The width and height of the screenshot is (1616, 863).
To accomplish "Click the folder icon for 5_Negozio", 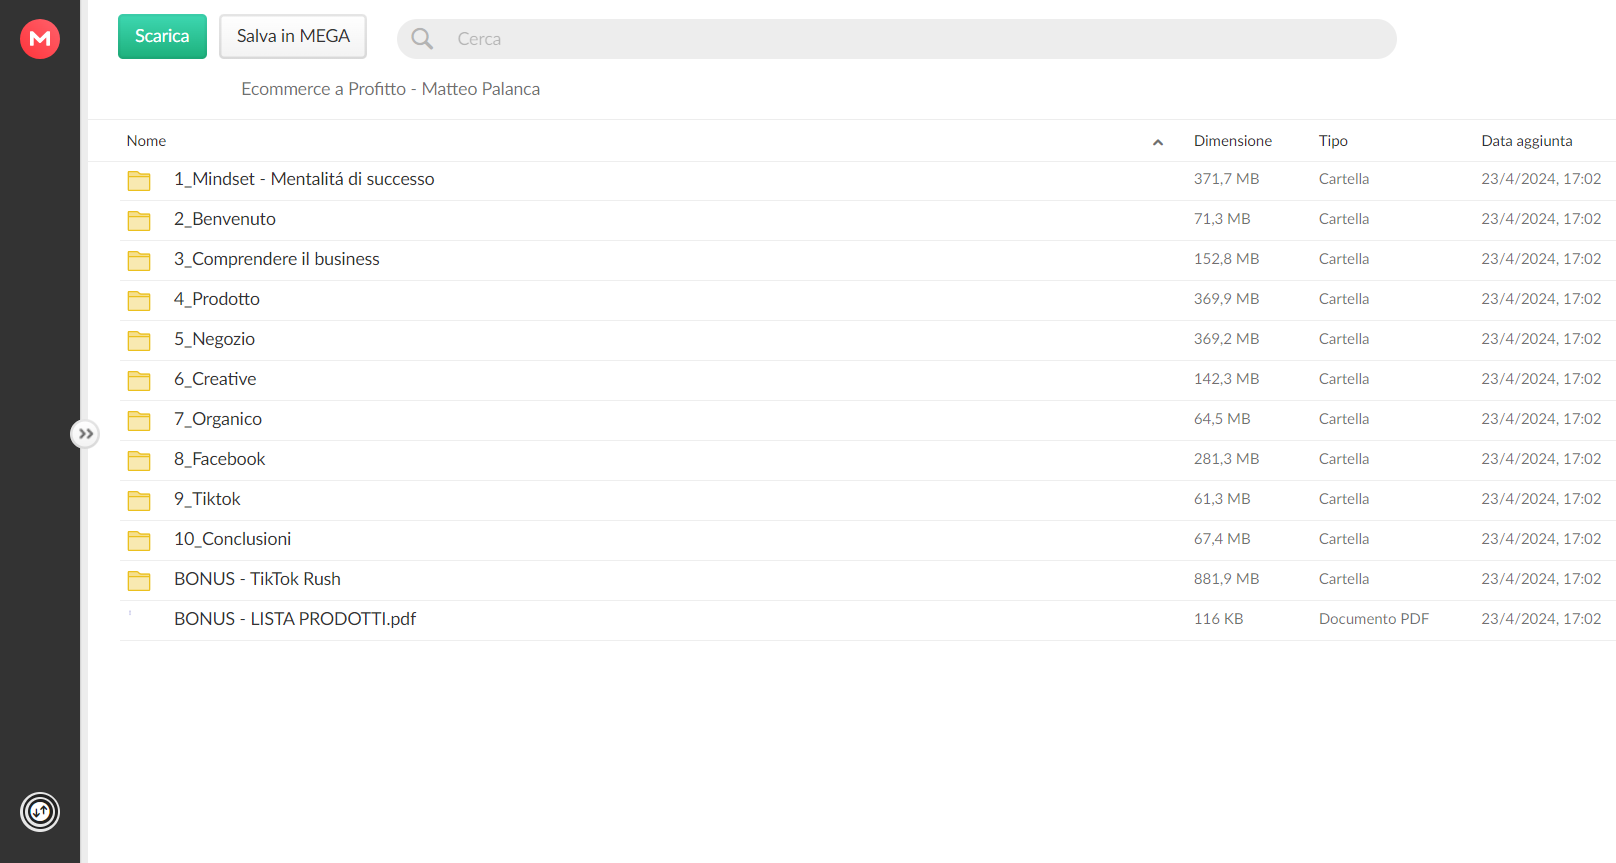I will point(139,340).
